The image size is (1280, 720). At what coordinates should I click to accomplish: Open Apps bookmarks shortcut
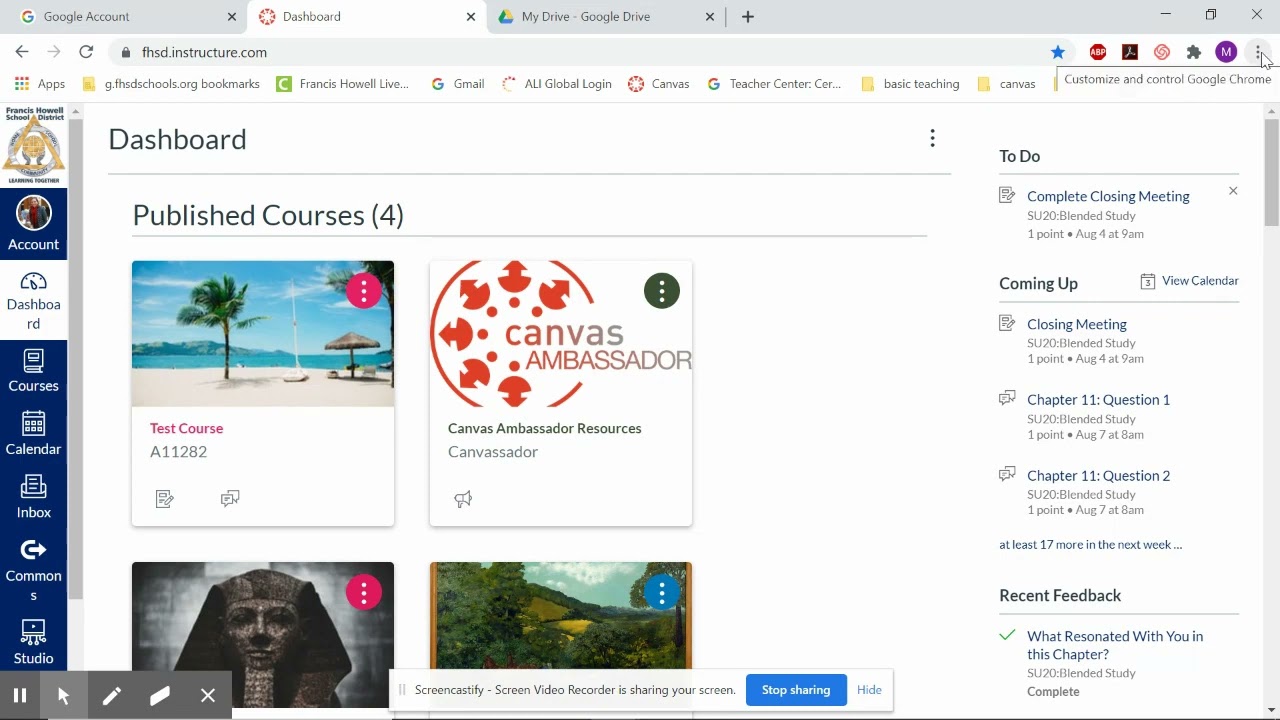coord(40,84)
